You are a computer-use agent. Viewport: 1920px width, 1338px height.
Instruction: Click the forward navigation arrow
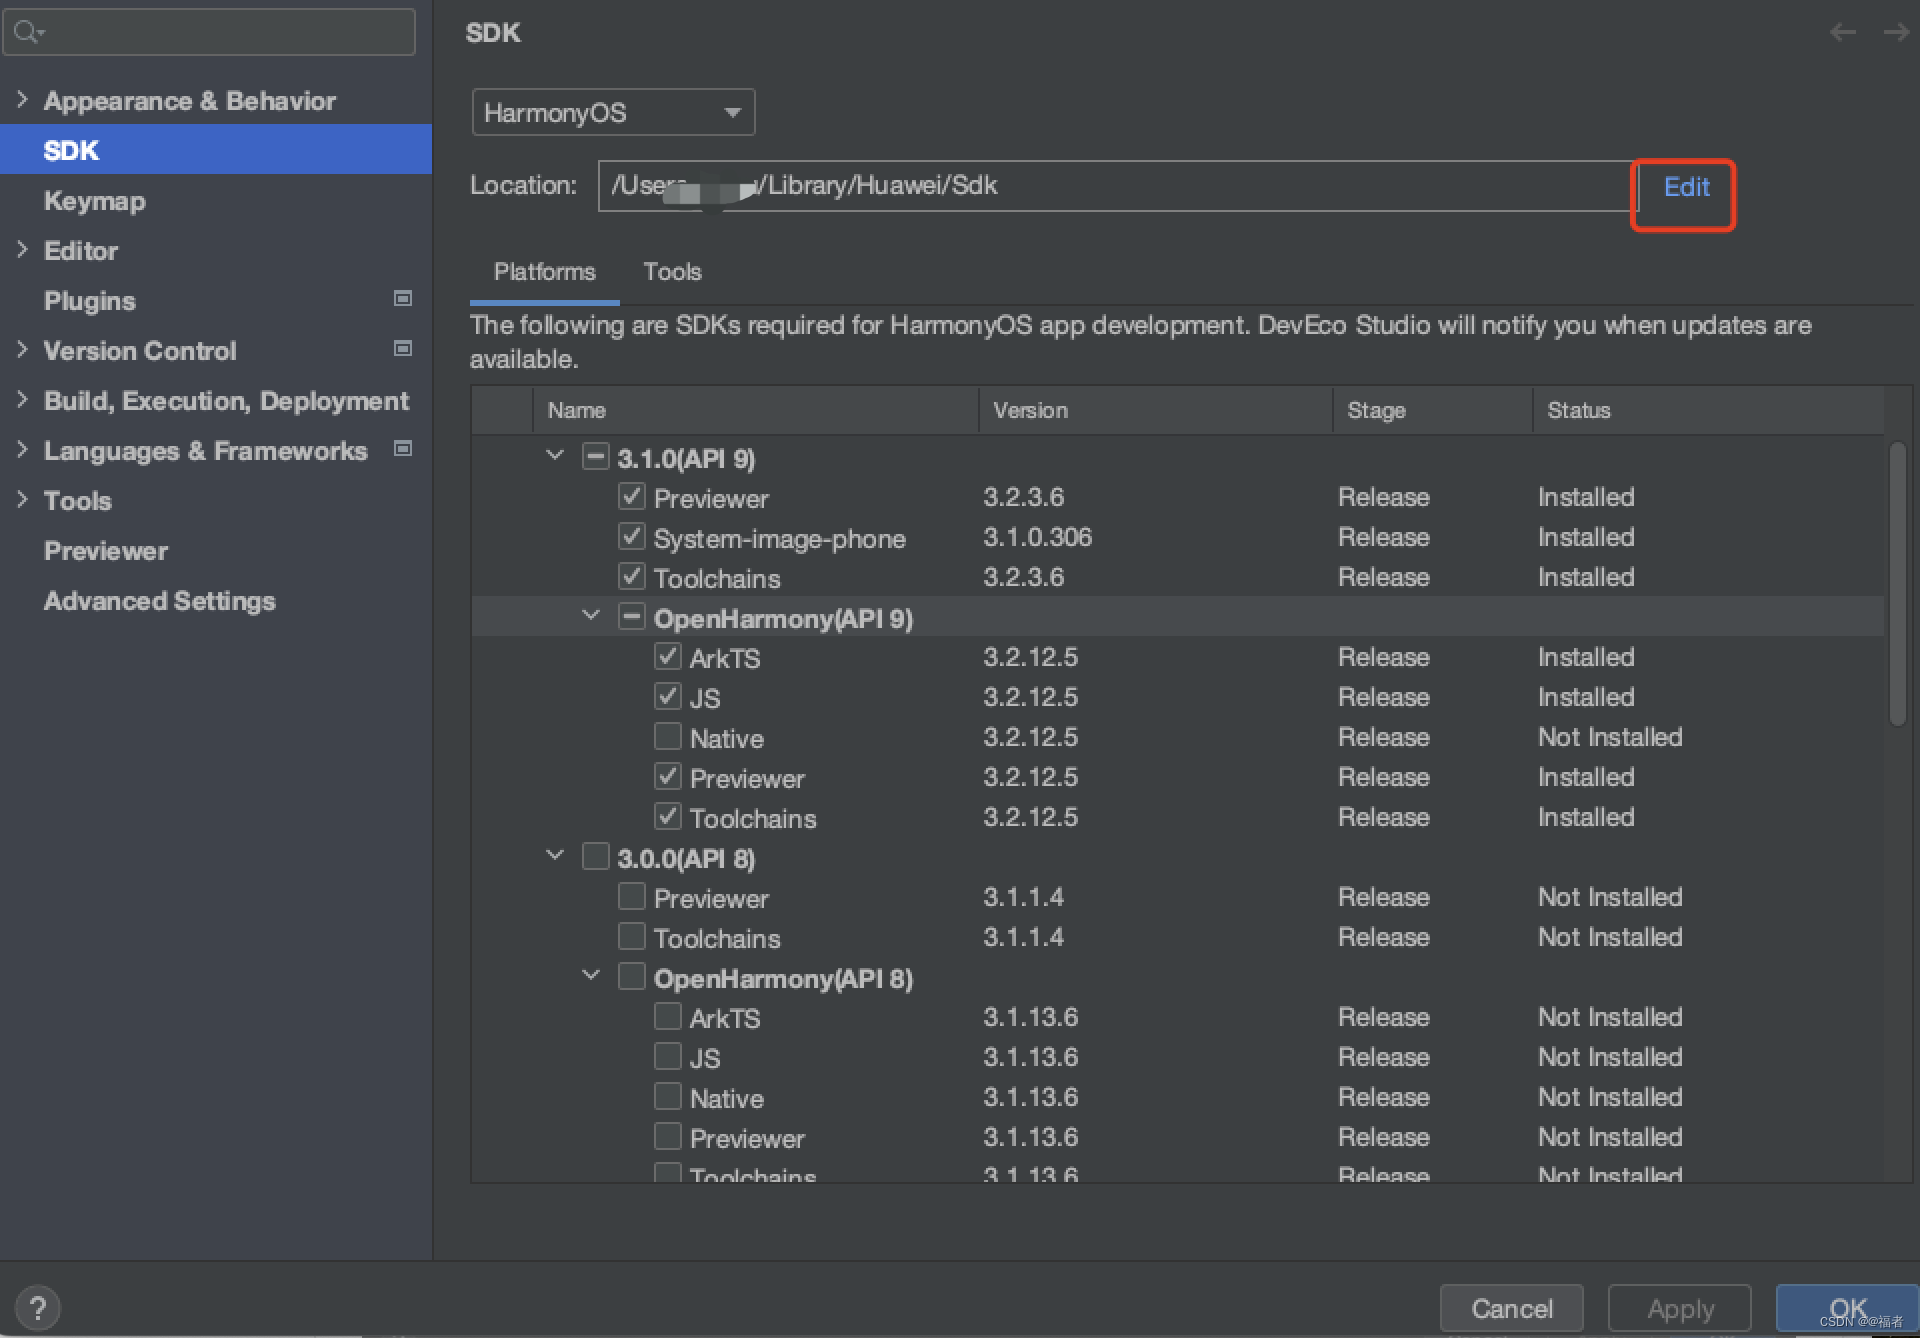(1896, 33)
